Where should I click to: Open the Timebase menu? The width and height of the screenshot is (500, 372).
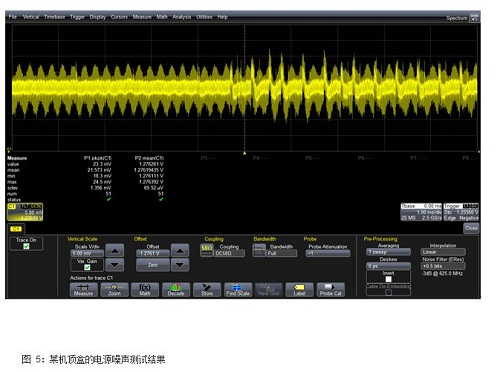pyautogui.click(x=54, y=17)
